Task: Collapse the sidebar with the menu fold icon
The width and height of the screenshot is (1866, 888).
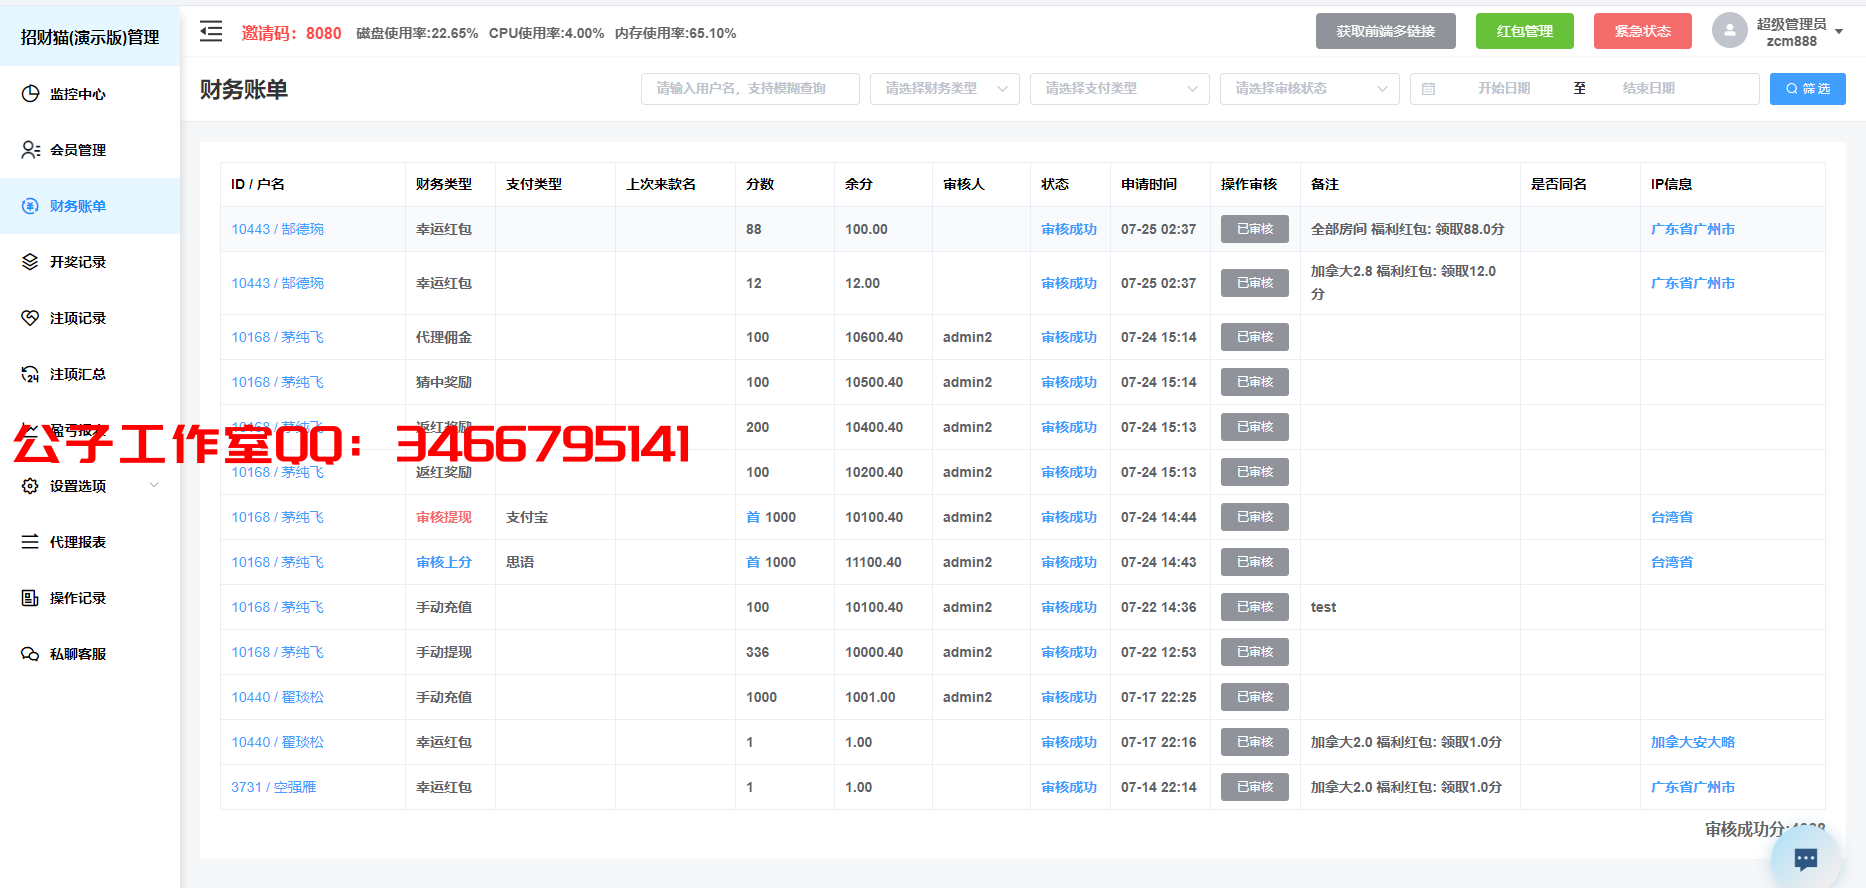Action: point(211,32)
